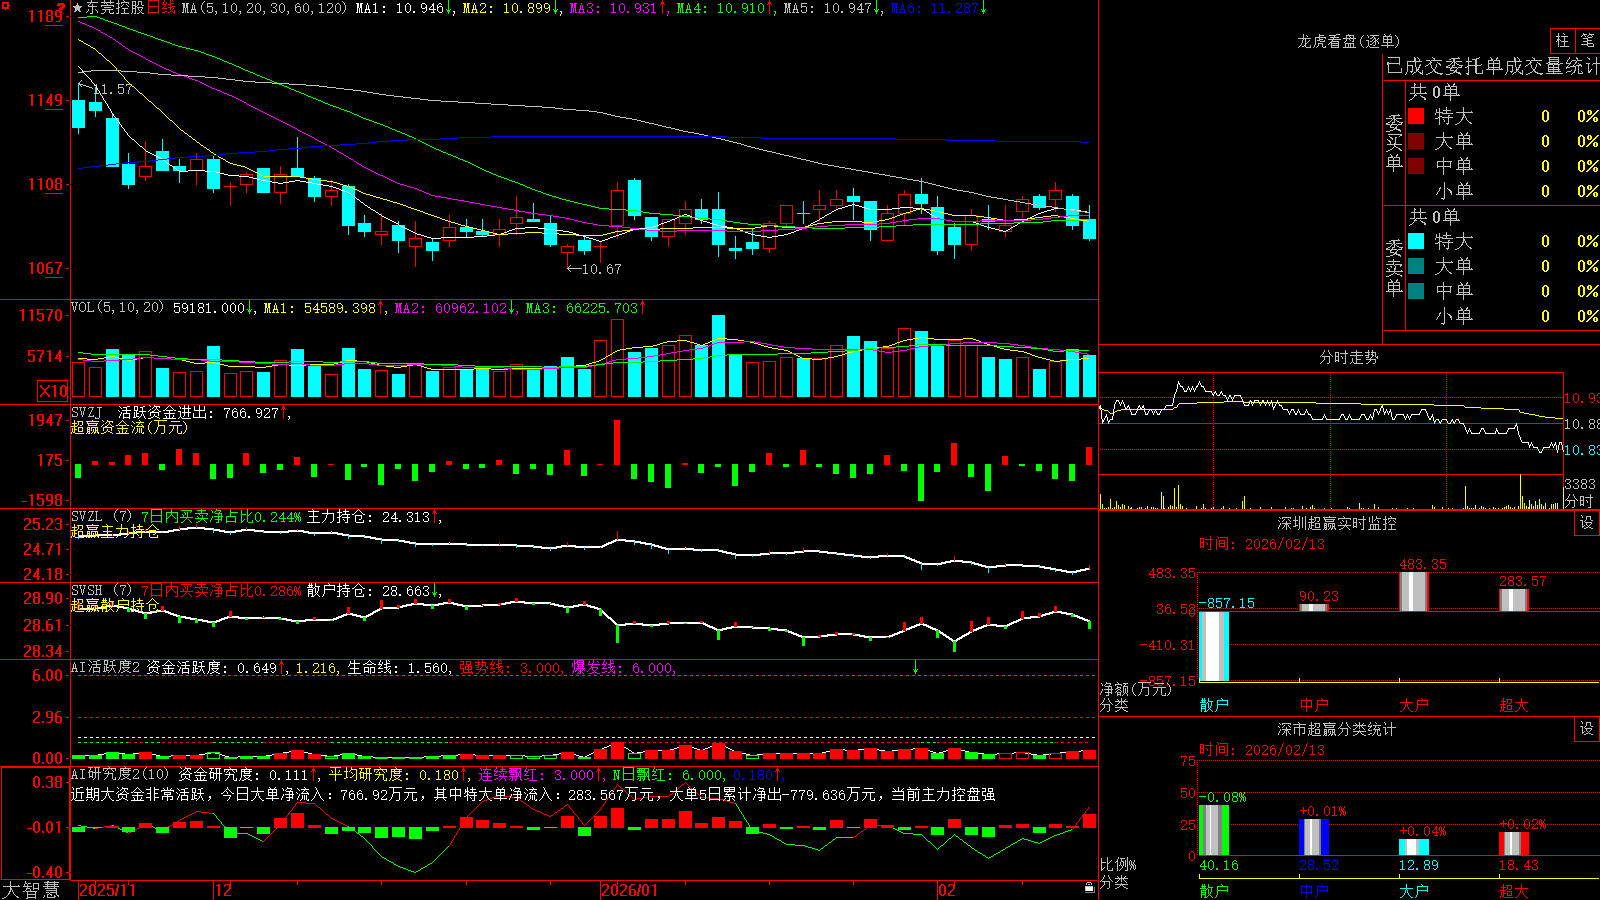Open 设 settings for 深市超赢分类统计
The width and height of the screenshot is (1600, 900).
pyautogui.click(x=1587, y=729)
